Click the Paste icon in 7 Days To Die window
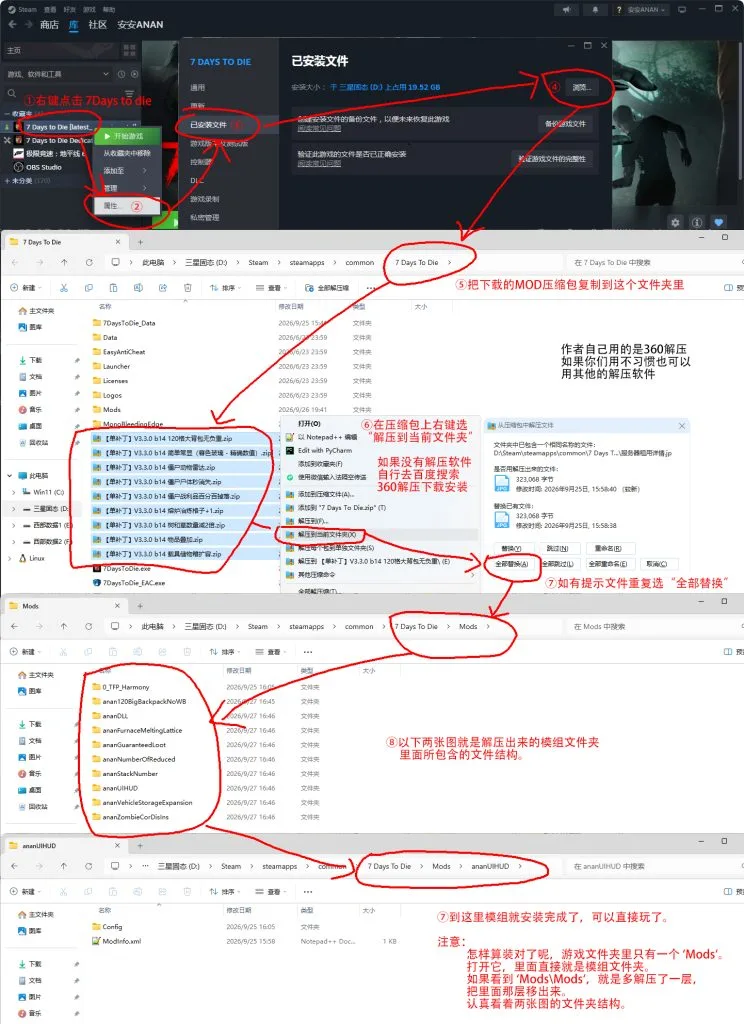Screen dimensions: 744x1024 tap(114, 288)
